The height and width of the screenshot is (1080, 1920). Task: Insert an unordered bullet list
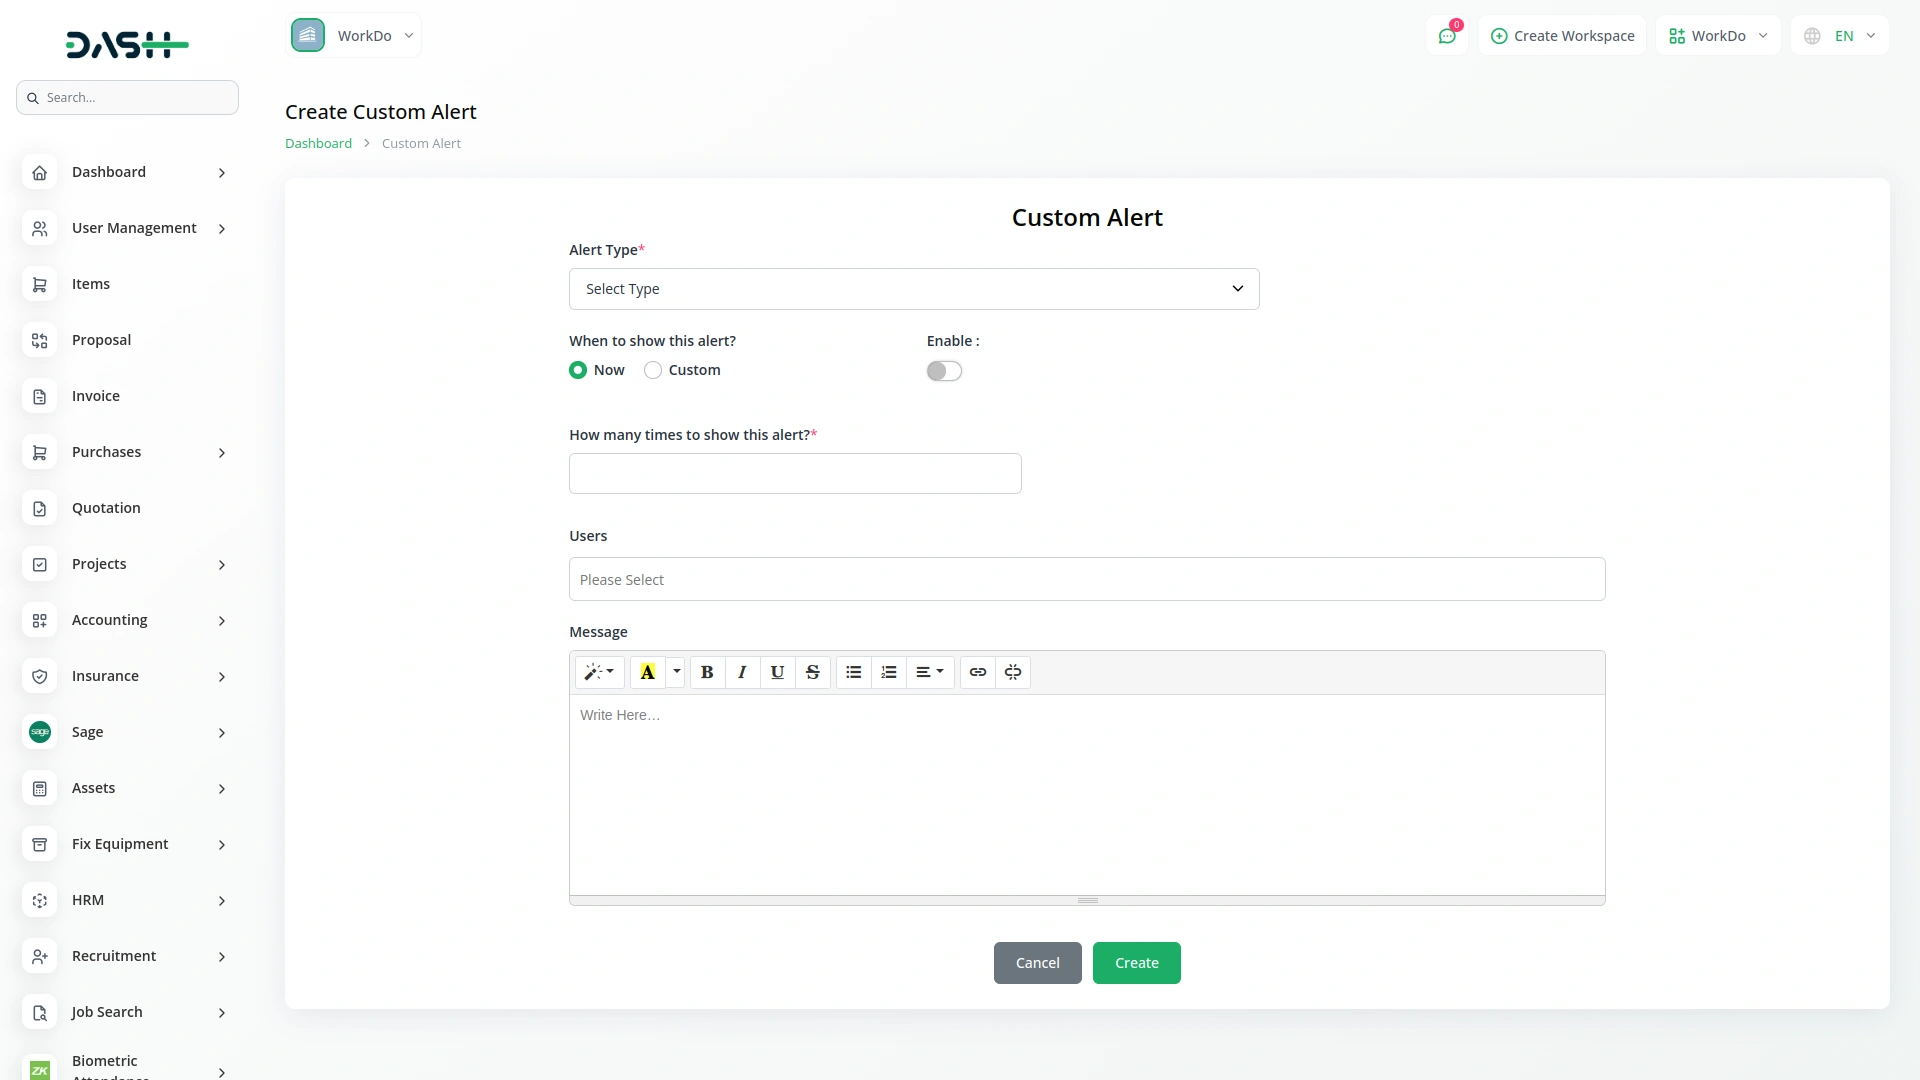point(853,672)
